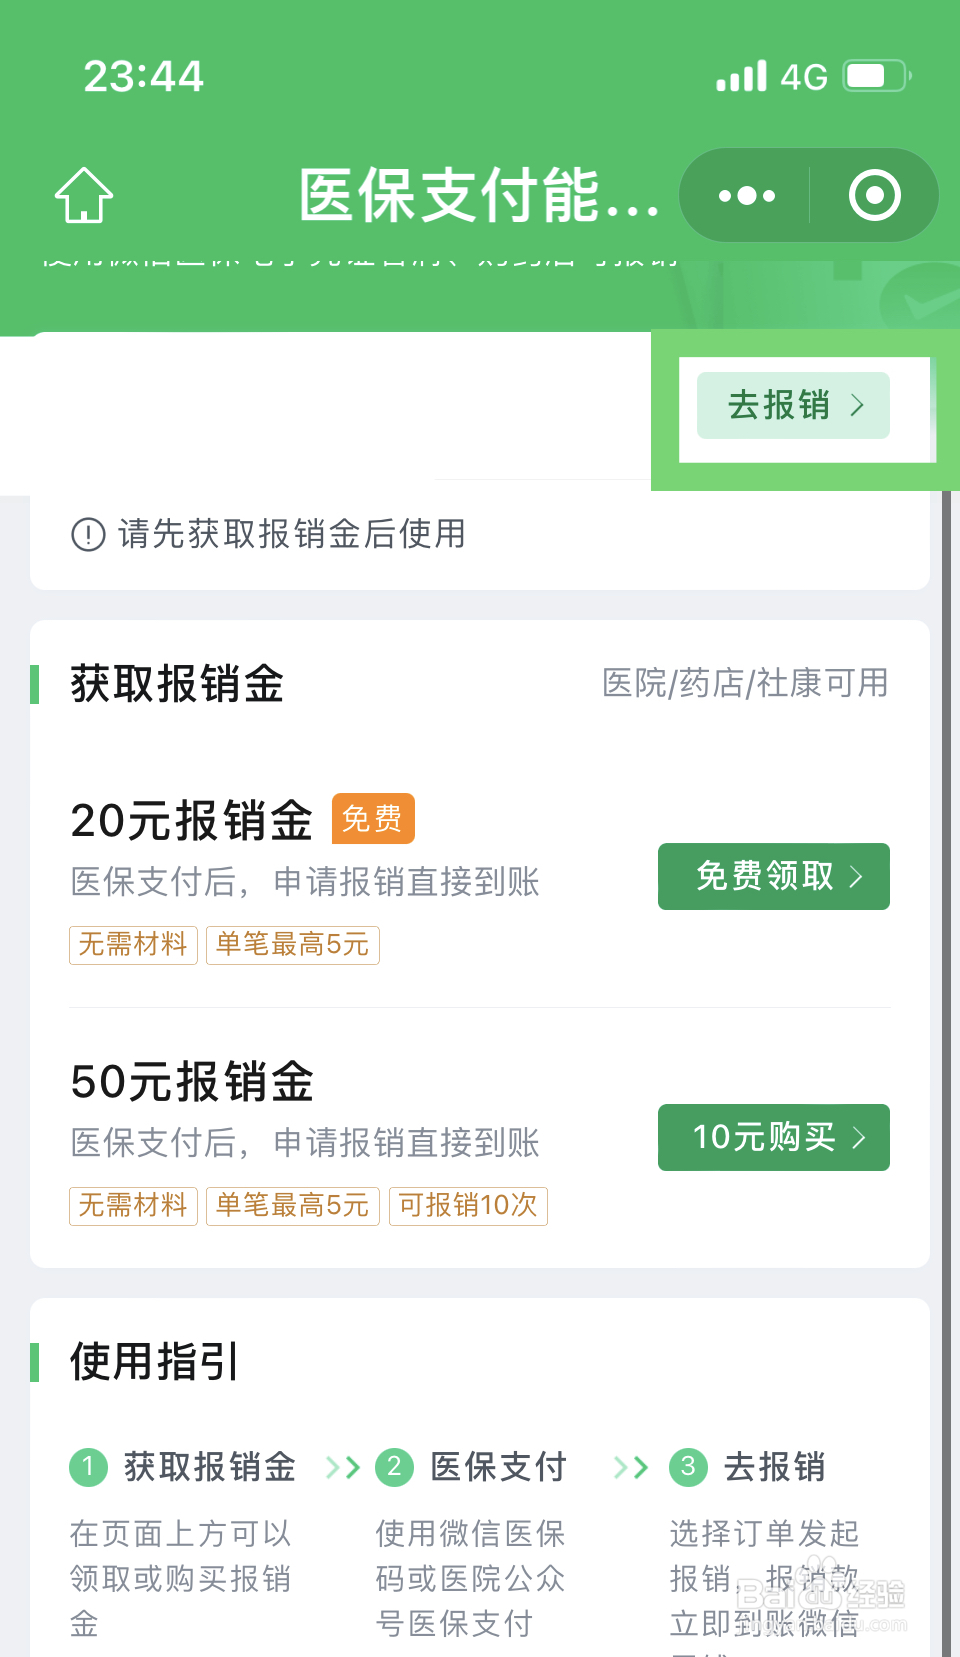Tap the exclamation info icon
The width and height of the screenshot is (960, 1657).
[x=88, y=534]
